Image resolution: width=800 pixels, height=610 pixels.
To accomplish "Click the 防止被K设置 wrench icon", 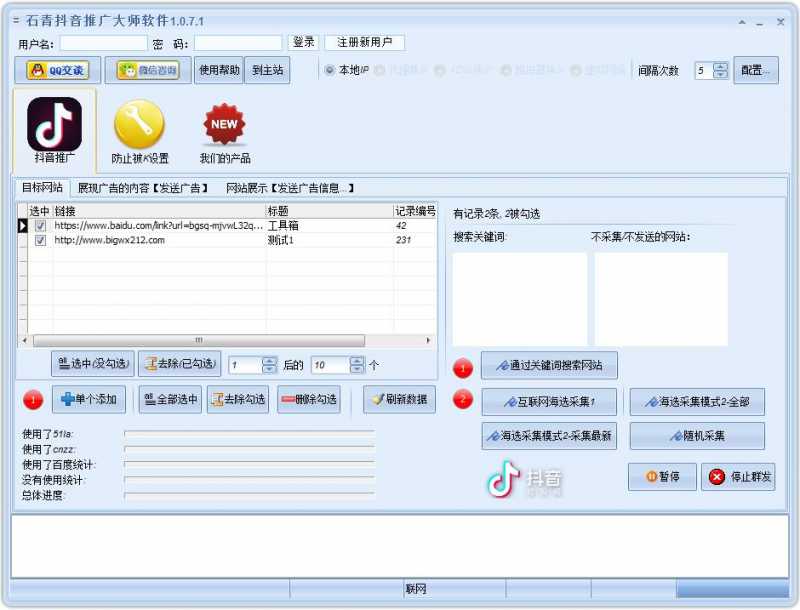I will tap(138, 122).
